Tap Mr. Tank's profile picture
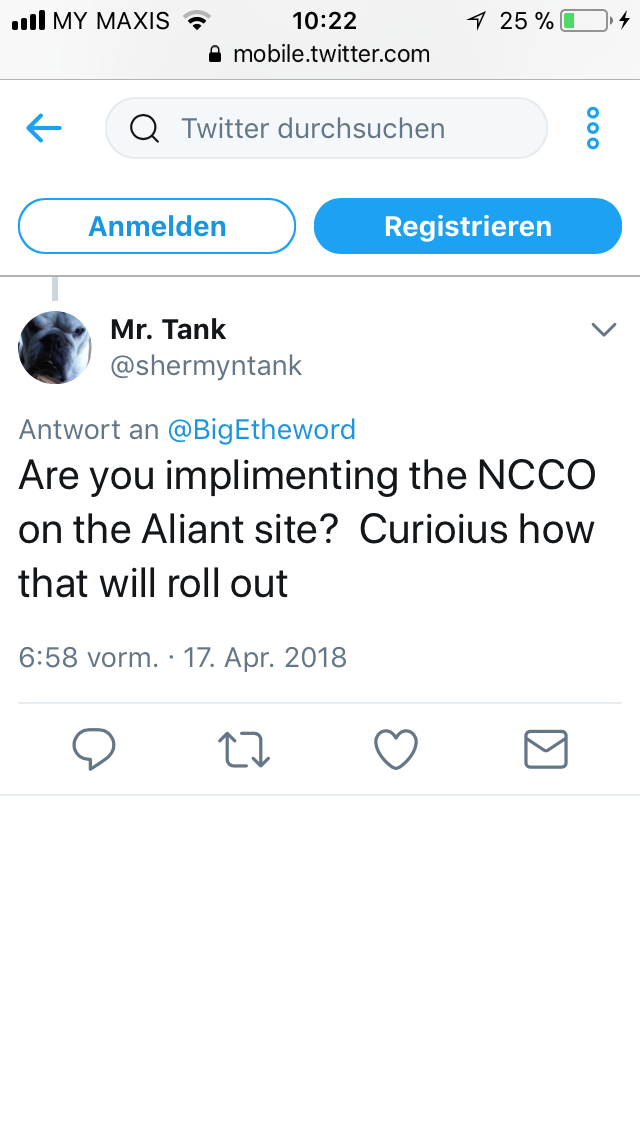This screenshot has width=640, height=1136. (55, 347)
